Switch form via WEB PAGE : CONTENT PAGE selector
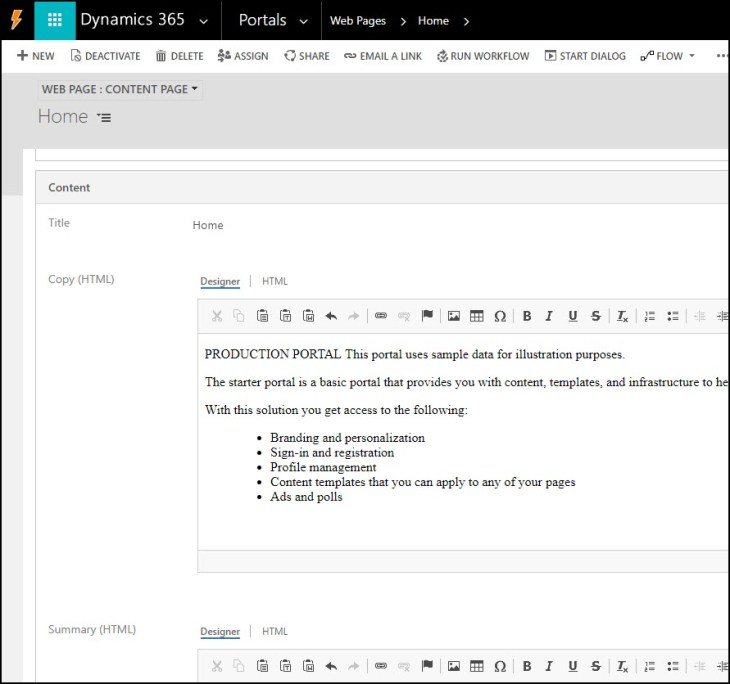This screenshot has width=730, height=684. [x=120, y=89]
